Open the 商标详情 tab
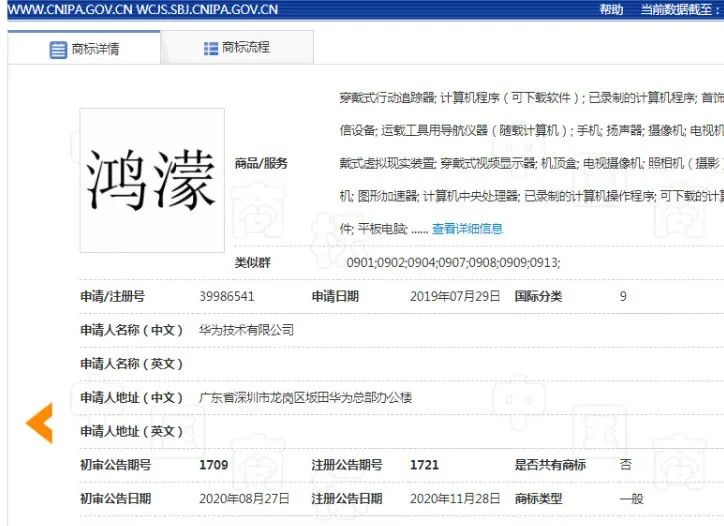The height and width of the screenshot is (526, 724). tap(84, 48)
